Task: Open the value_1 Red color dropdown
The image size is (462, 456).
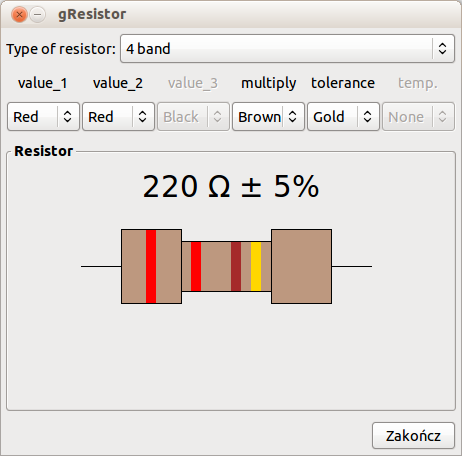Action: 43,117
